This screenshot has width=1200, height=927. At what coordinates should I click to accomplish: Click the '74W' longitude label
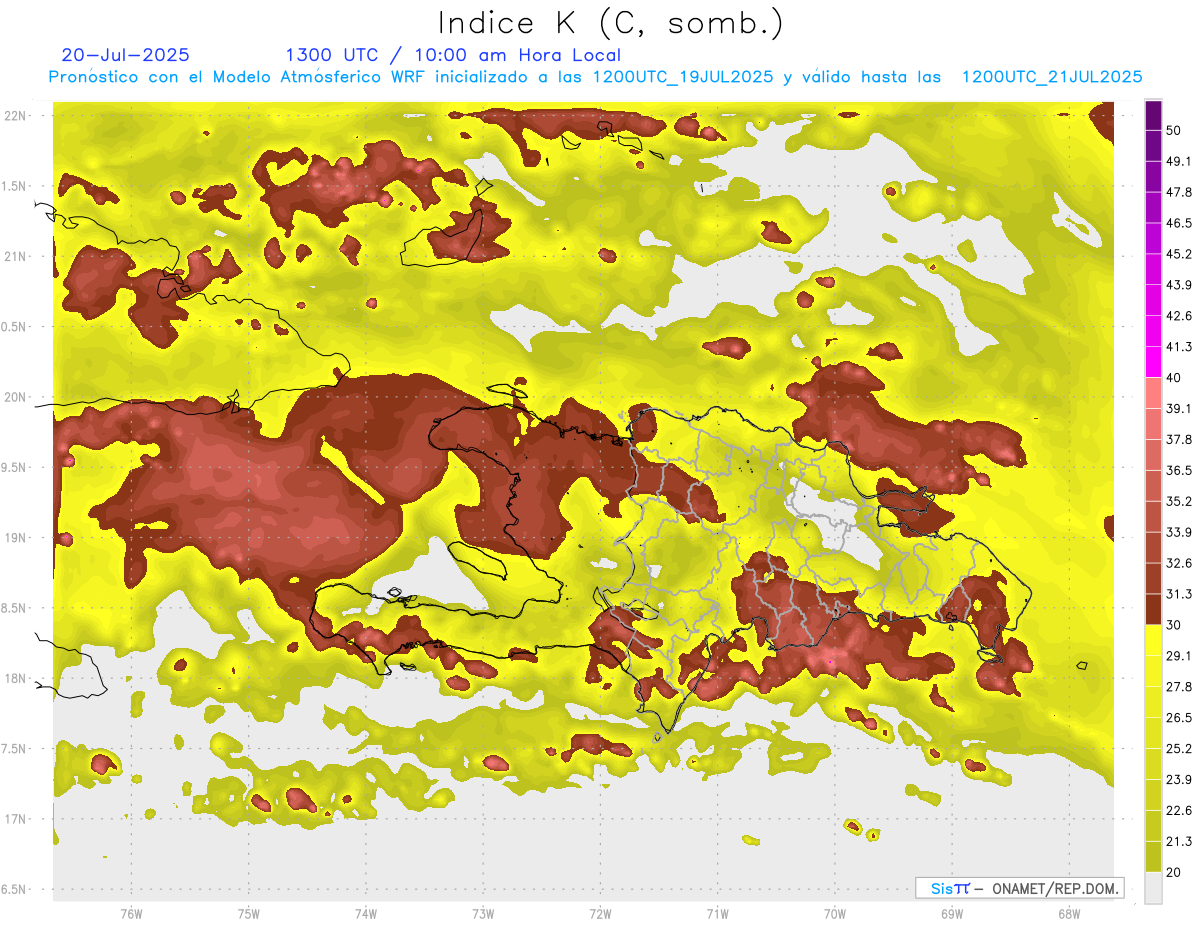click(365, 914)
